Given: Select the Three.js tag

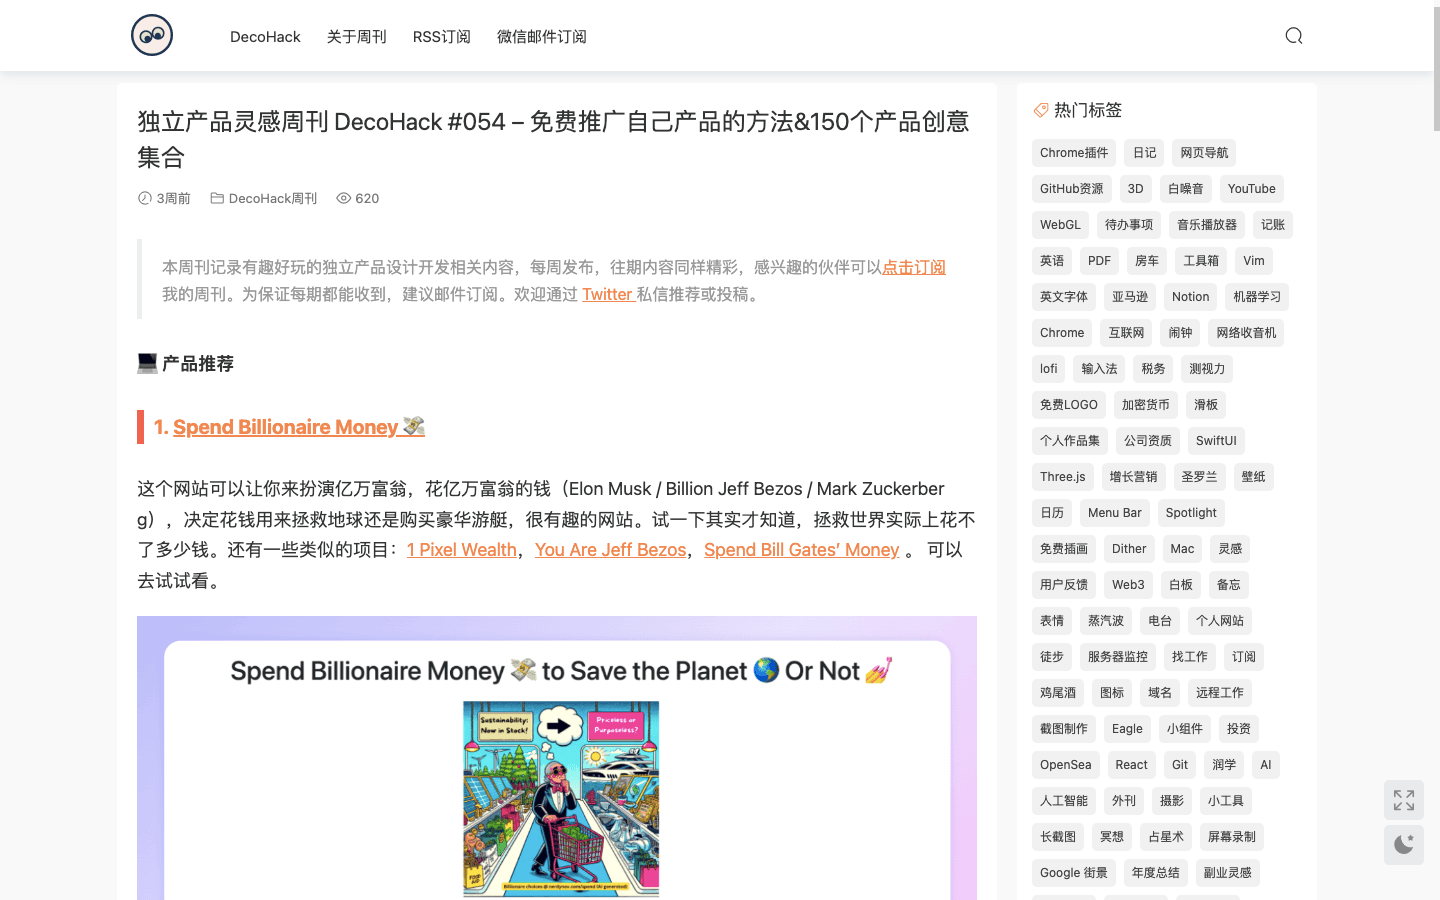Looking at the screenshot, I should tap(1063, 477).
